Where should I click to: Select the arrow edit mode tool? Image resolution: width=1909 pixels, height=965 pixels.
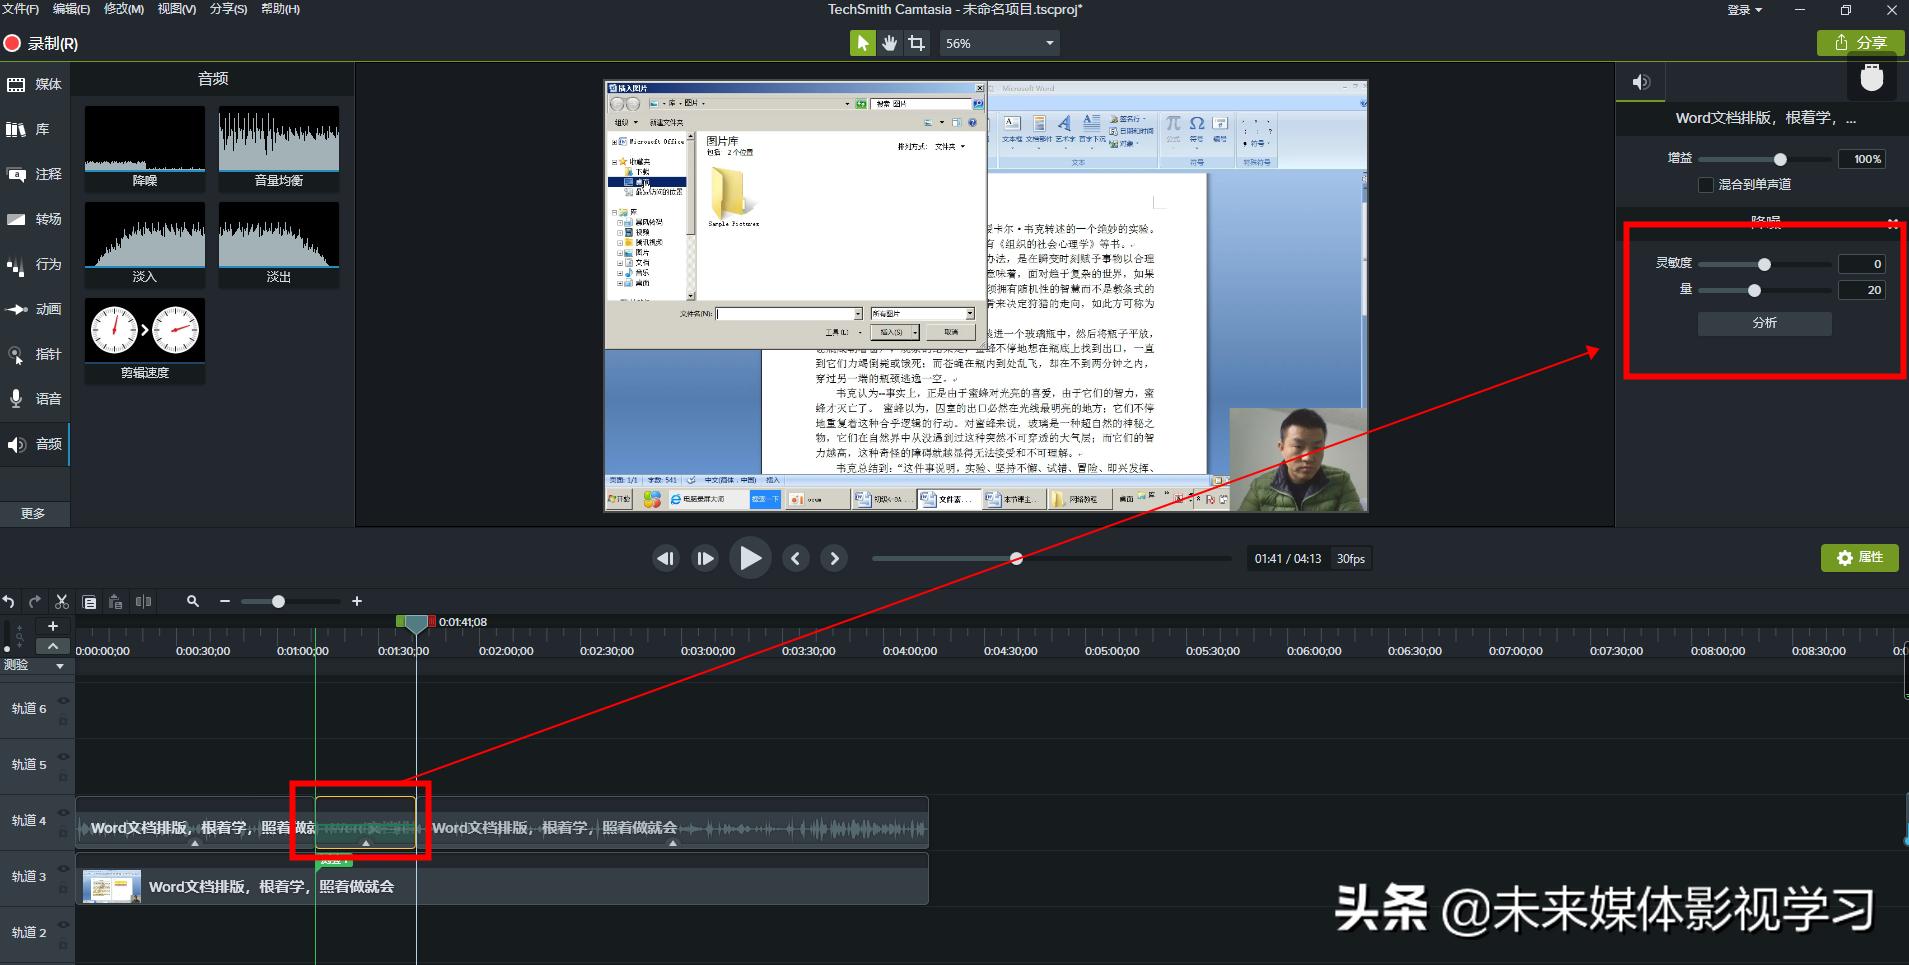pos(861,43)
